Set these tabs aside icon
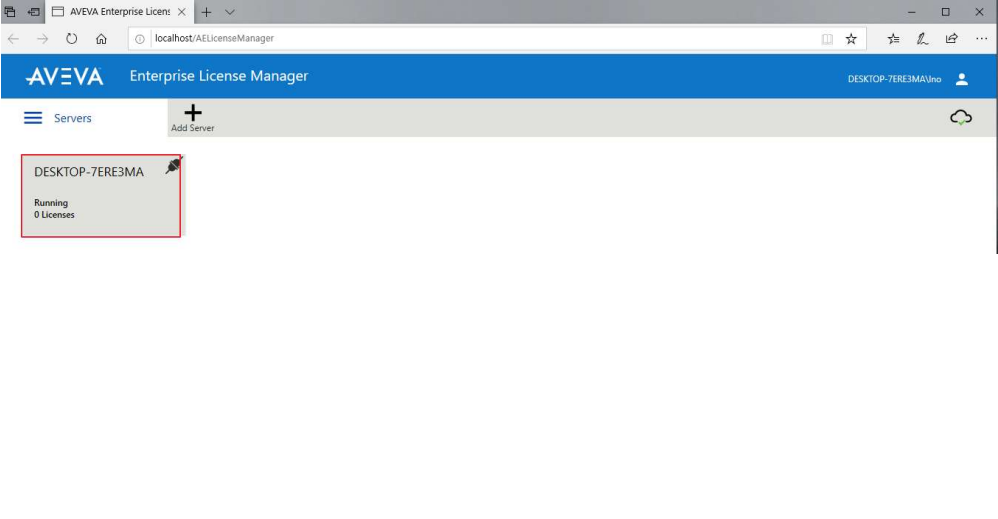Screen dimensions: 998x519 click(33, 11)
